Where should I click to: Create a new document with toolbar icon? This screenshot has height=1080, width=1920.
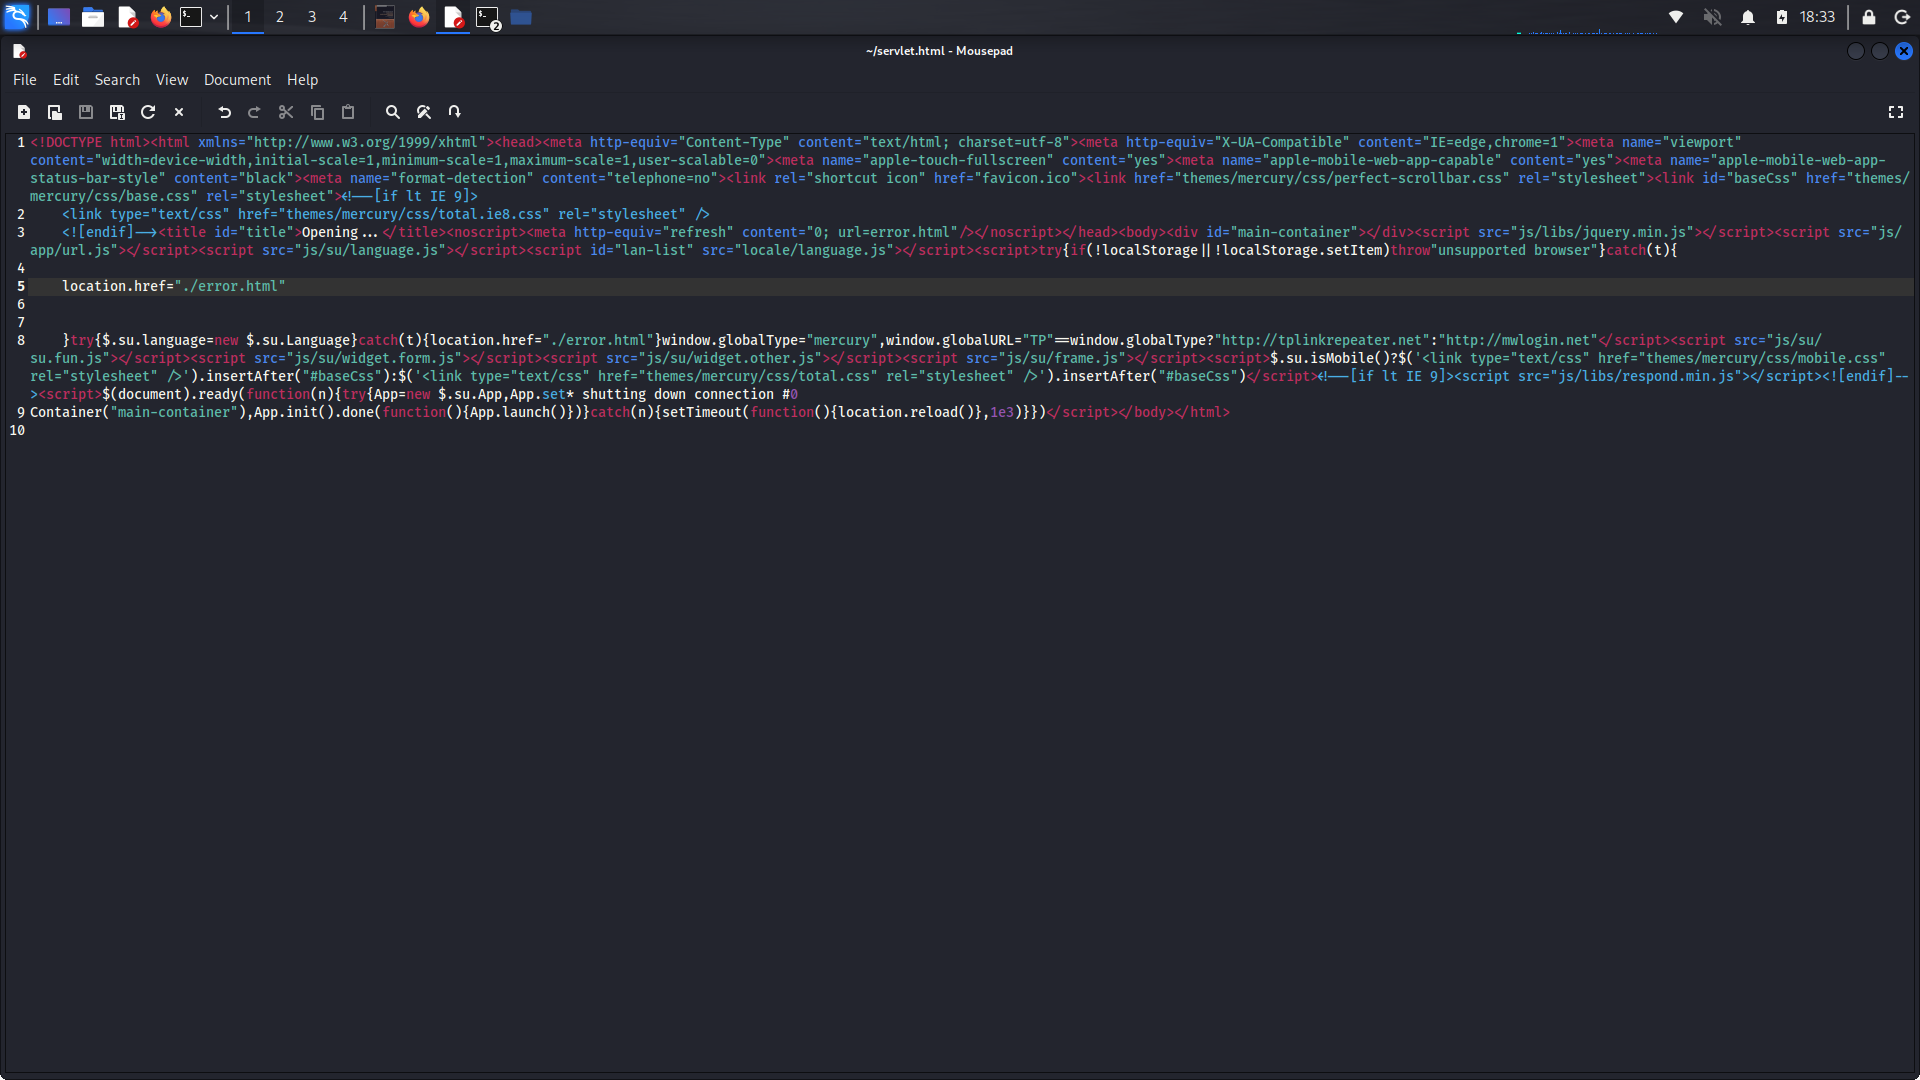coord(24,112)
